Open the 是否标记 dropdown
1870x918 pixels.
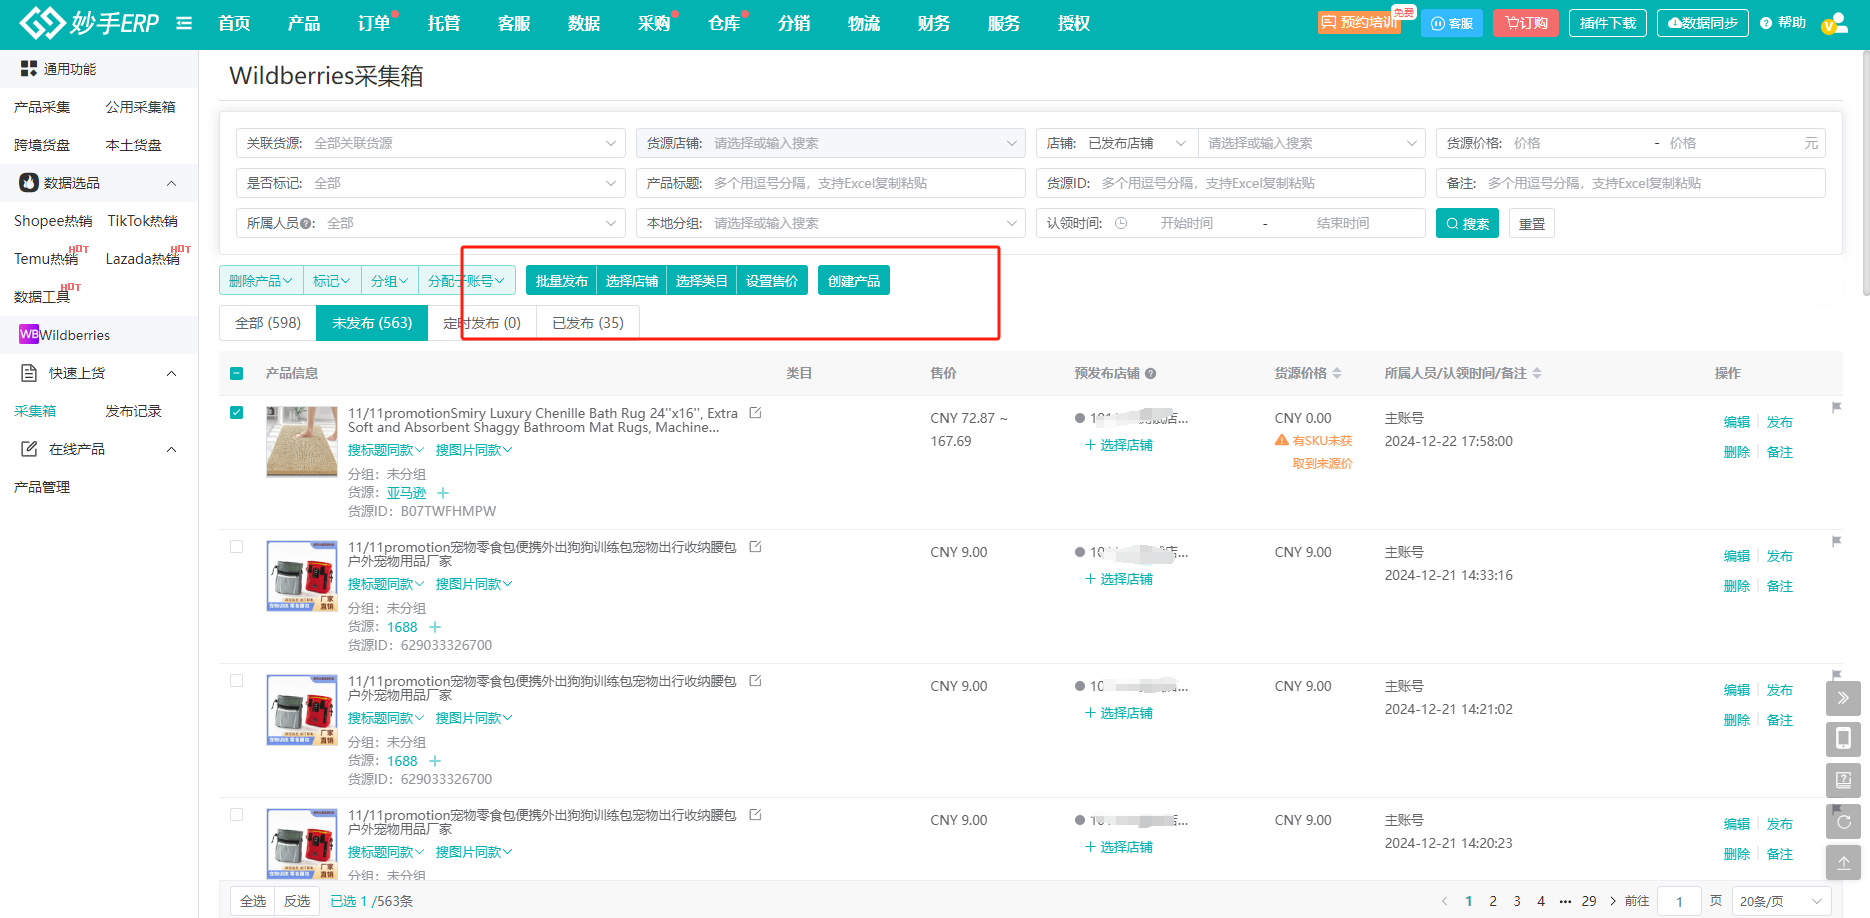click(431, 183)
